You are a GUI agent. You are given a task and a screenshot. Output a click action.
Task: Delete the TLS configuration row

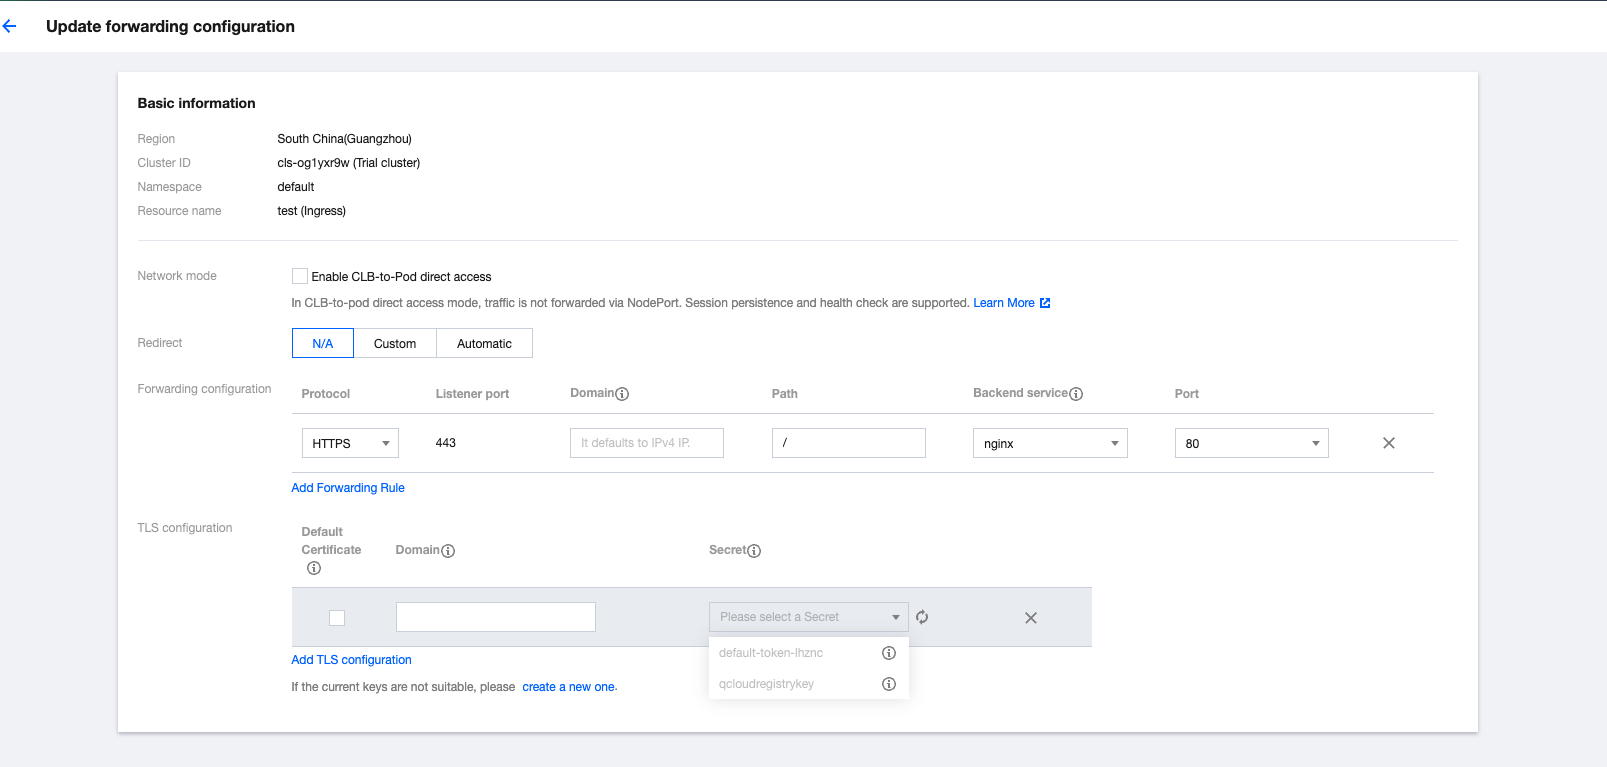click(x=1030, y=618)
